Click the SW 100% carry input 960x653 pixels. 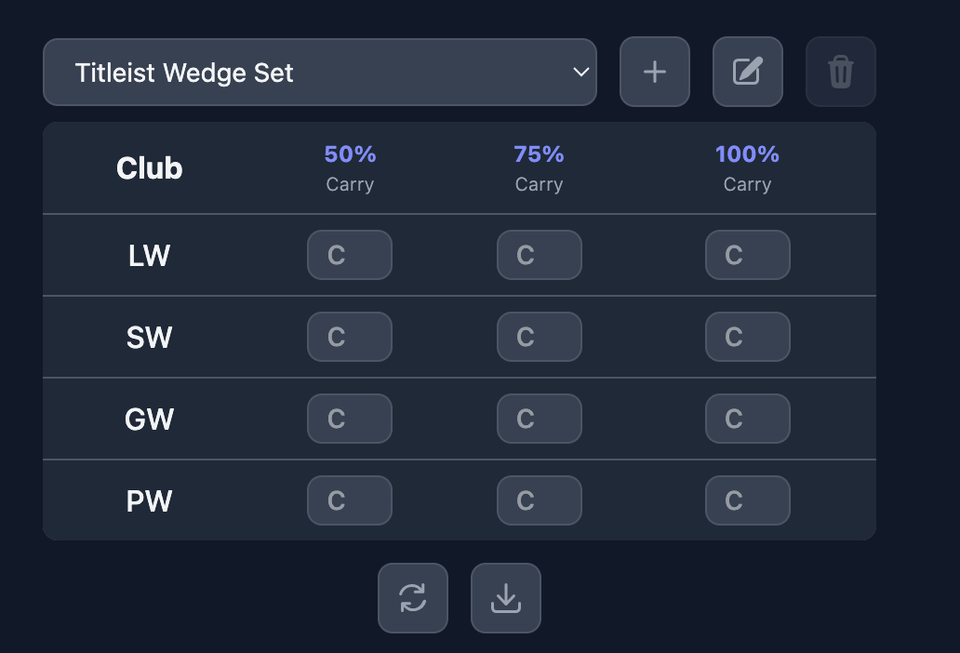[747, 337]
